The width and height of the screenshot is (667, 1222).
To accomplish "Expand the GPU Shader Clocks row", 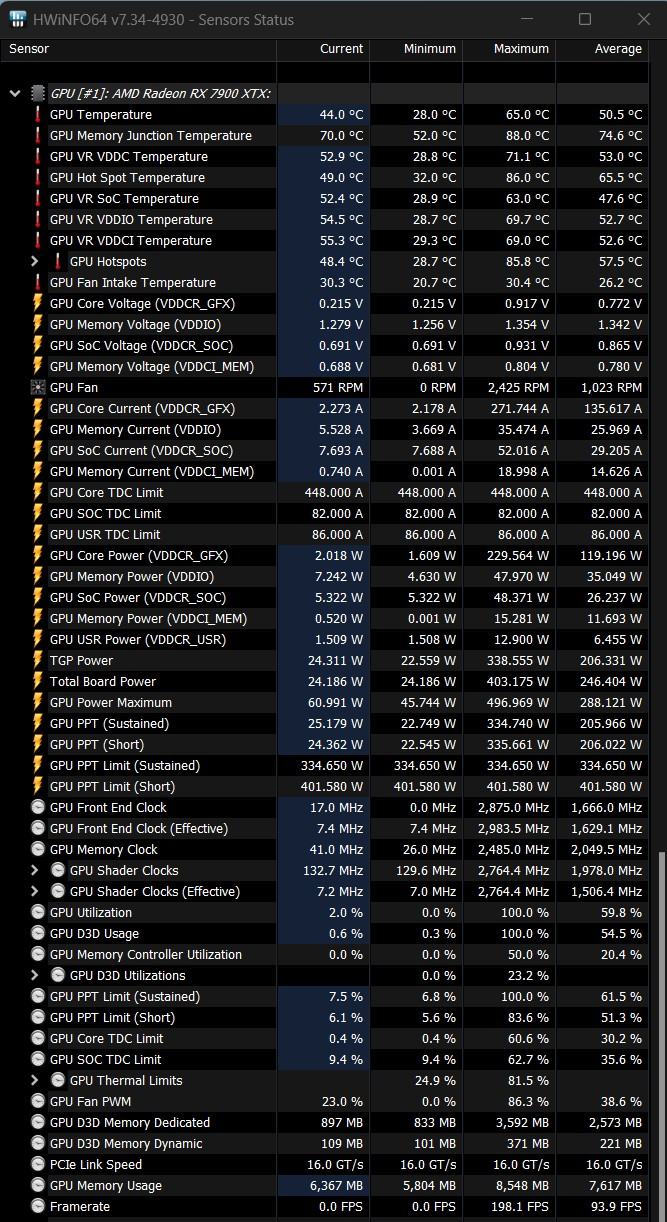I will tap(36, 870).
